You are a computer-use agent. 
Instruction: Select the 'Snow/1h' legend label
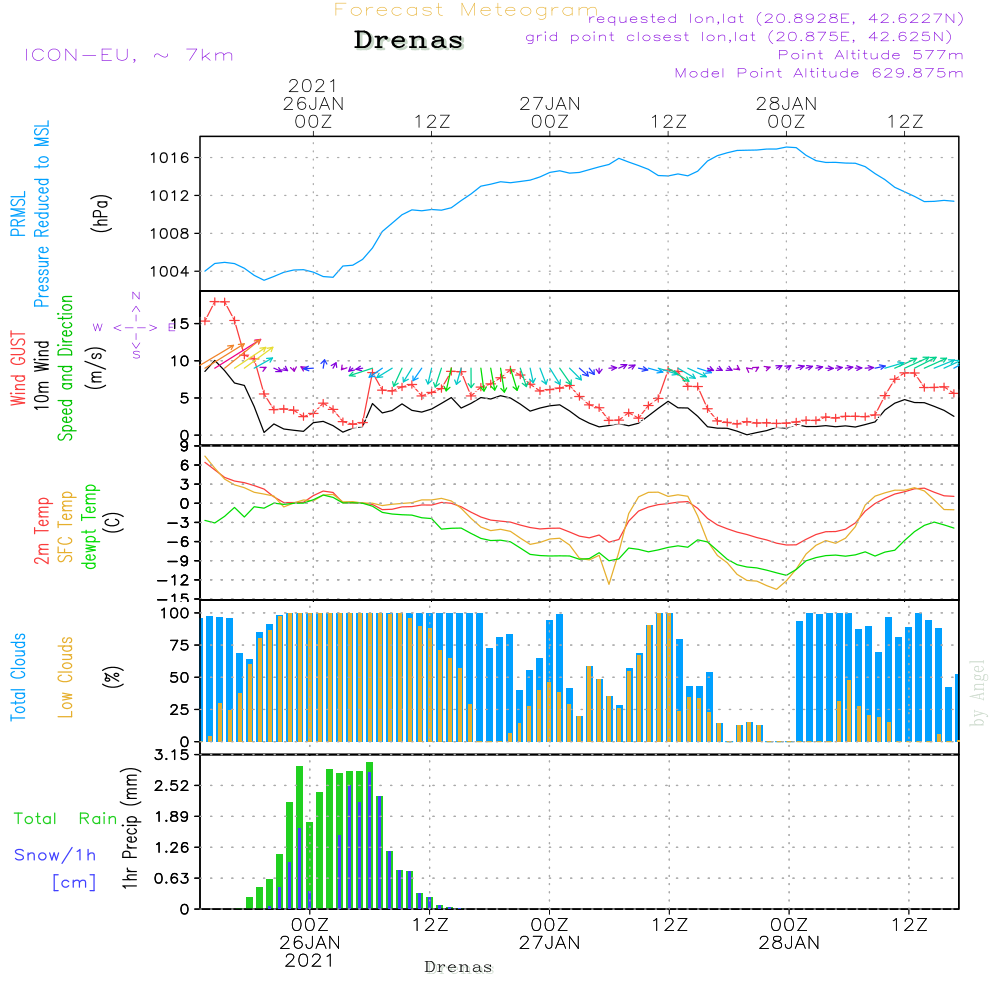[56, 855]
